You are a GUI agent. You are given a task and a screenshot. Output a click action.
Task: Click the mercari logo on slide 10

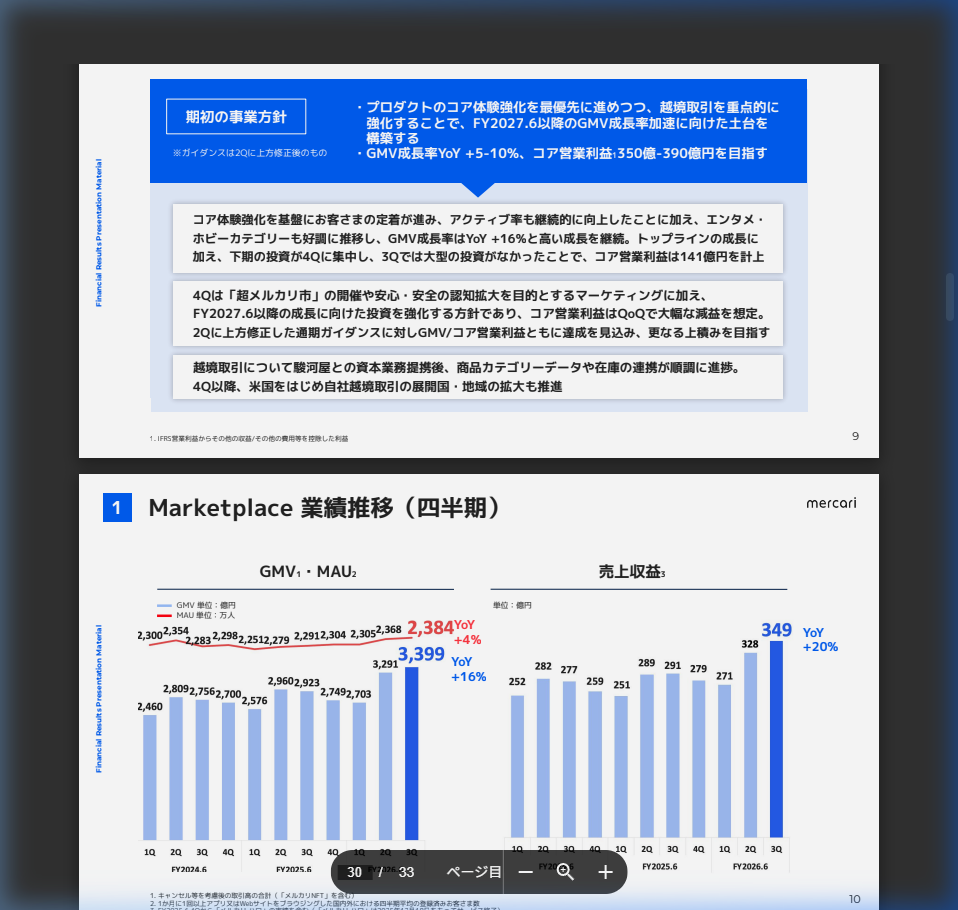[831, 503]
